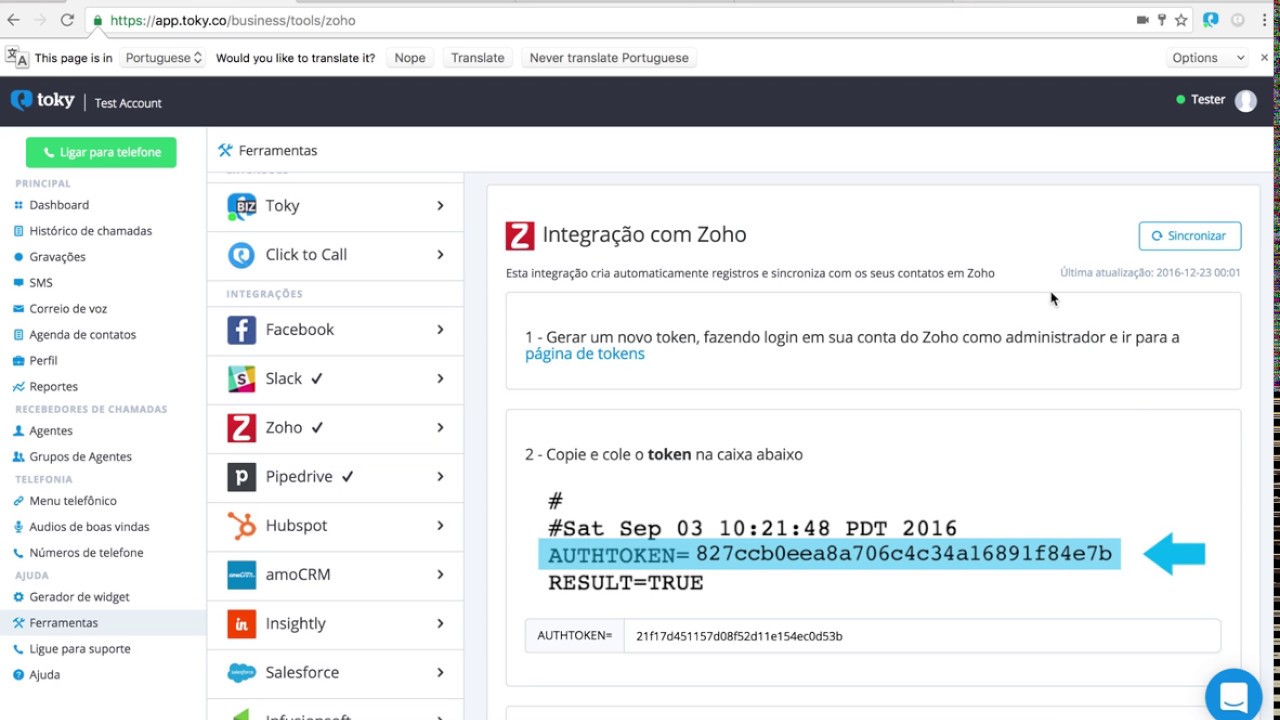Screen dimensions: 1280x720
Task: Click the Click to Call icon
Action: pyautogui.click(x=241, y=255)
